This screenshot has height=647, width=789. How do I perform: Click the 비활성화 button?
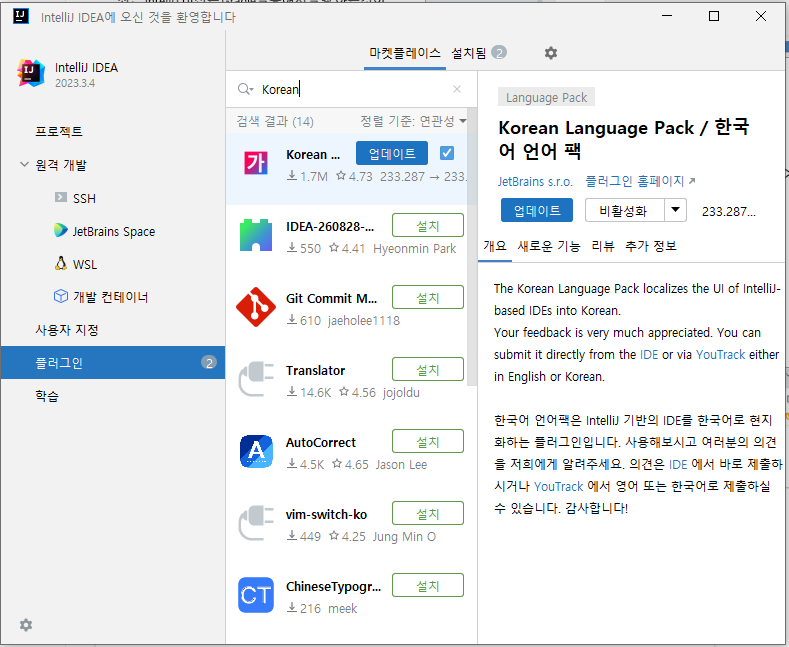tap(624, 210)
